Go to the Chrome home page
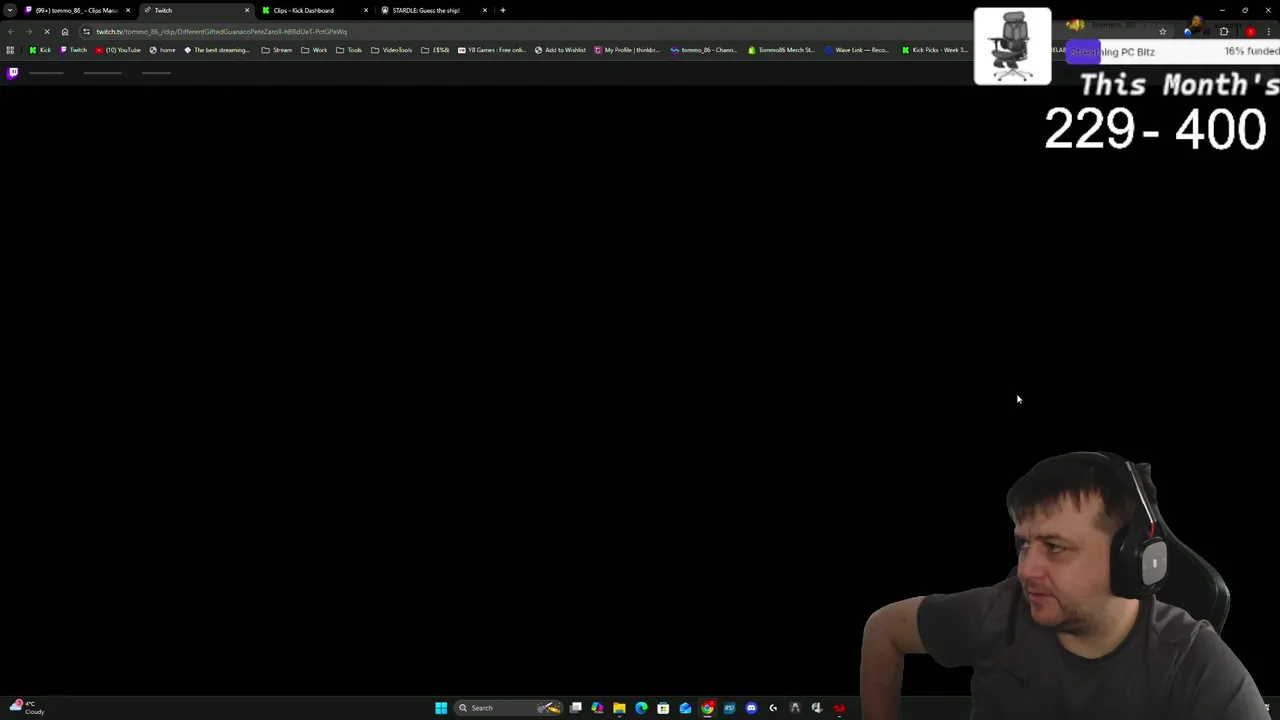This screenshot has width=1280, height=720. pyautogui.click(x=65, y=31)
